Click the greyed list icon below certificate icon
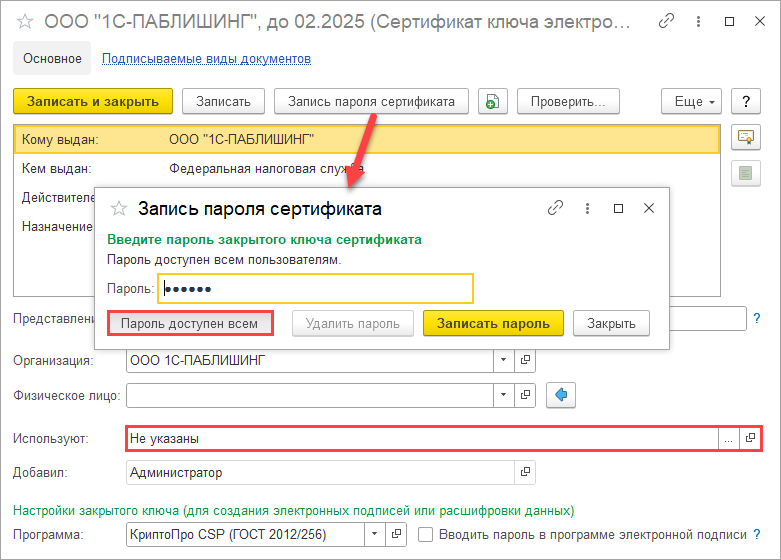The image size is (781, 560). tap(746, 173)
